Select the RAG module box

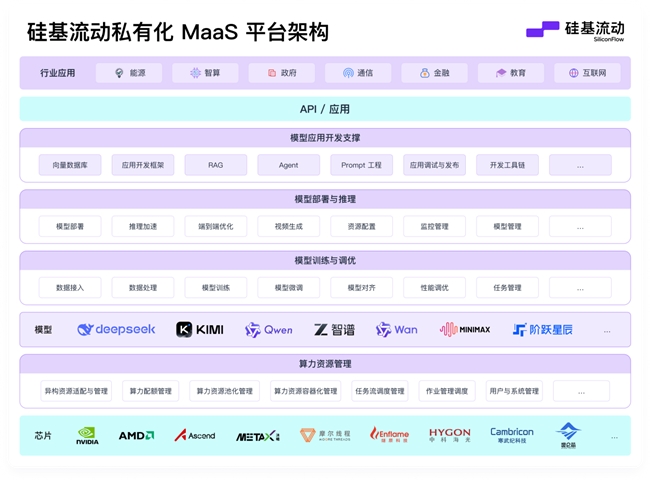pos(216,165)
